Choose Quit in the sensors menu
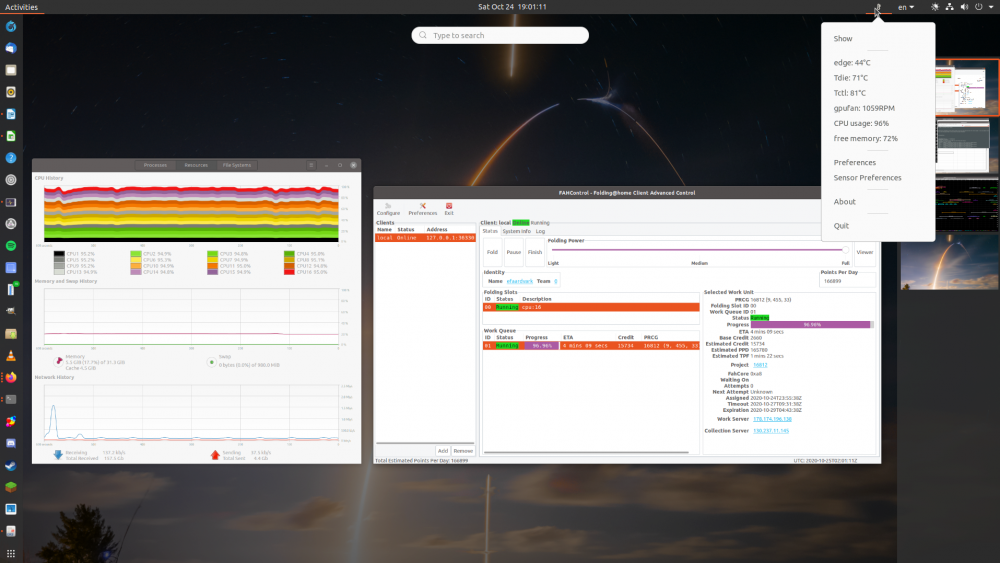 tap(841, 226)
